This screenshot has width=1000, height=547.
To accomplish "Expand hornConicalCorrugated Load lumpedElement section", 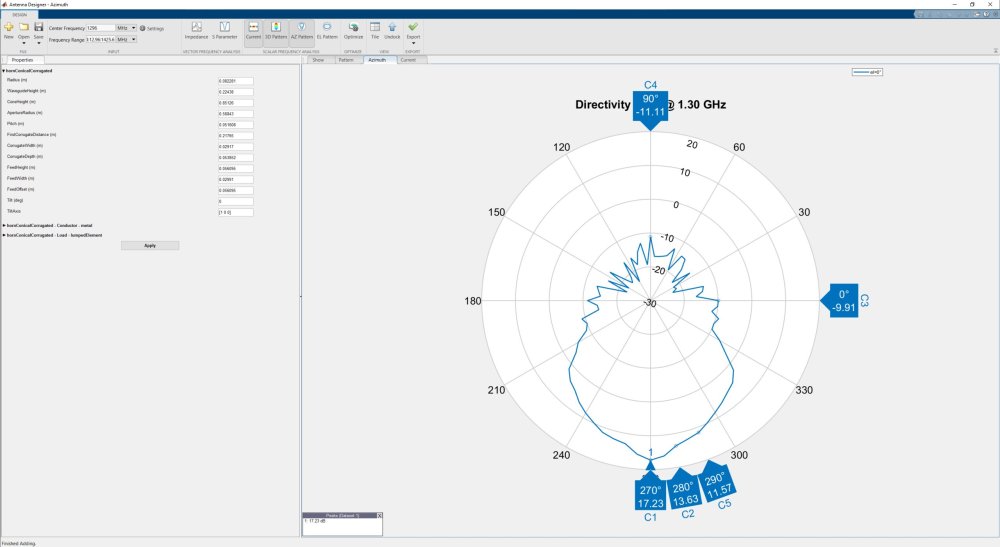I will [4, 235].
